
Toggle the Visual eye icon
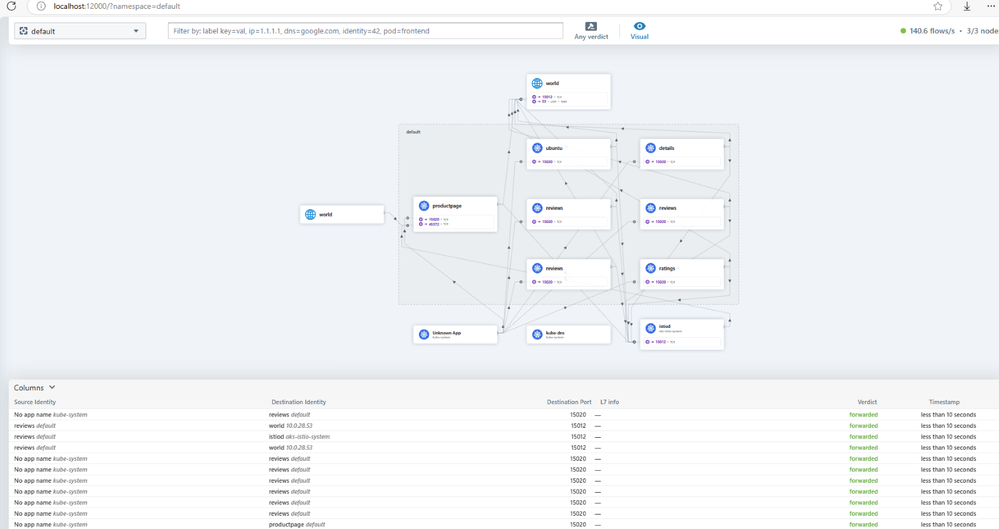click(639, 26)
